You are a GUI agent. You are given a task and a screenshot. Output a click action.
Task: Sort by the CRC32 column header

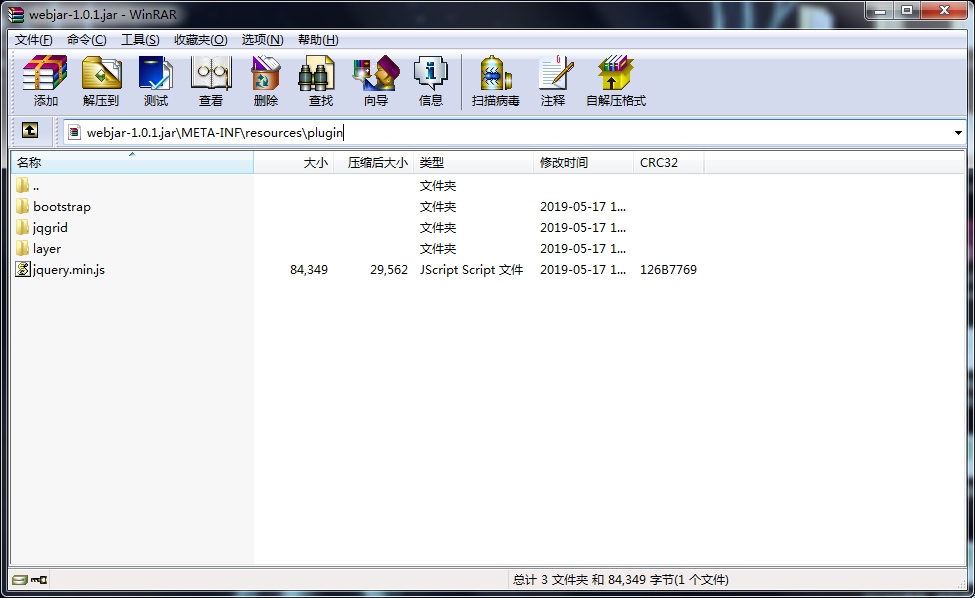point(668,162)
